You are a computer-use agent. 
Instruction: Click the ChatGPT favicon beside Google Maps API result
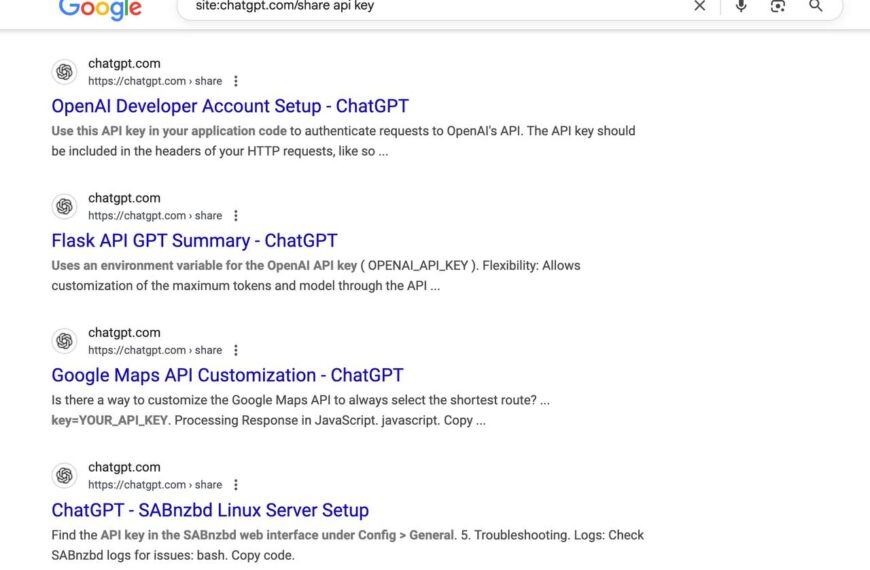pyautogui.click(x=65, y=341)
